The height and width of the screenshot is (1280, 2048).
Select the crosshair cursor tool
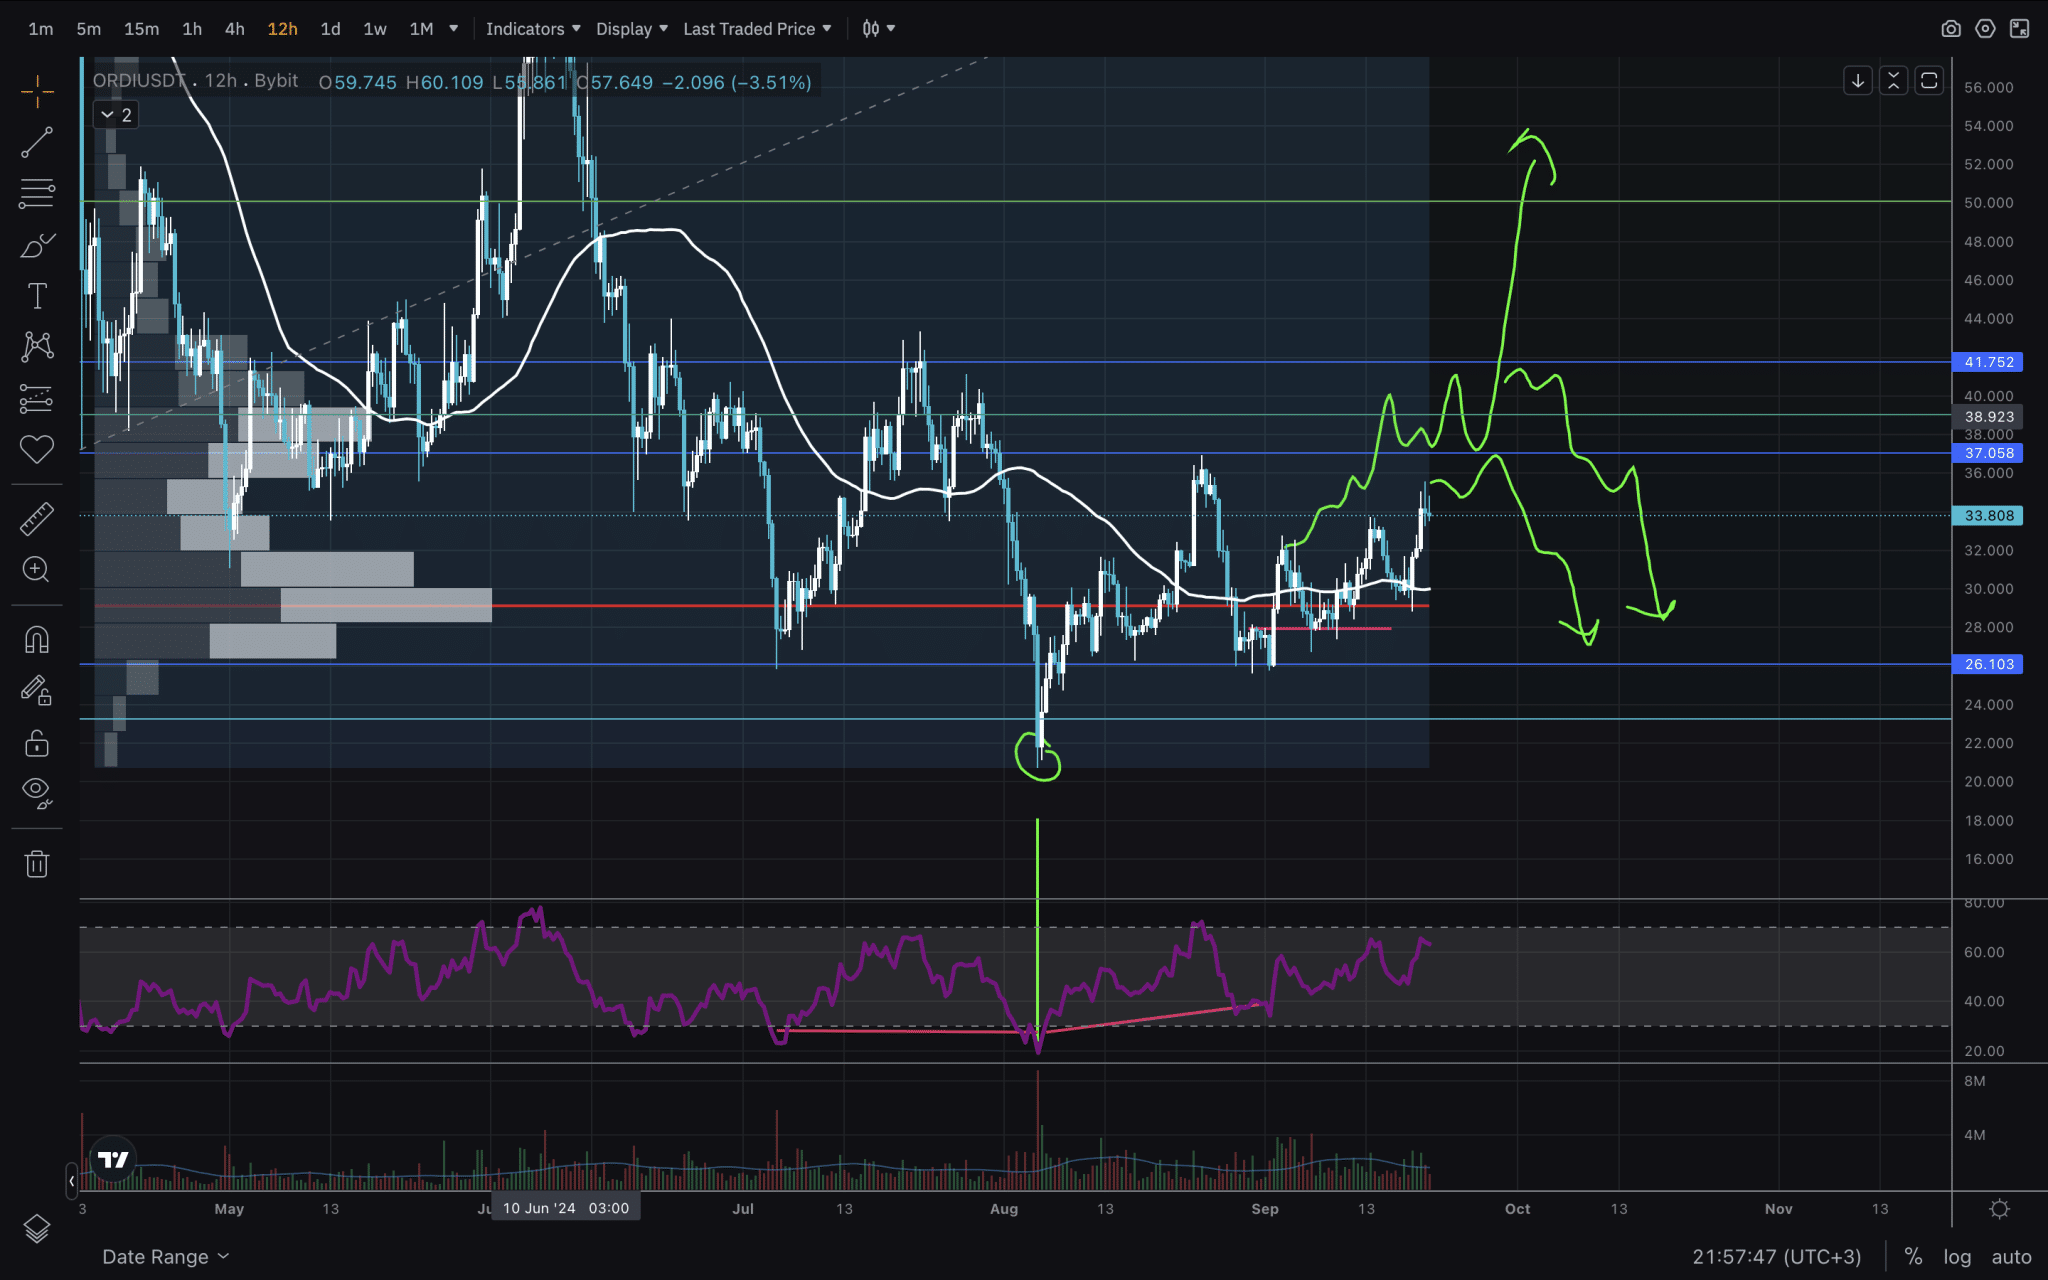coord(37,92)
